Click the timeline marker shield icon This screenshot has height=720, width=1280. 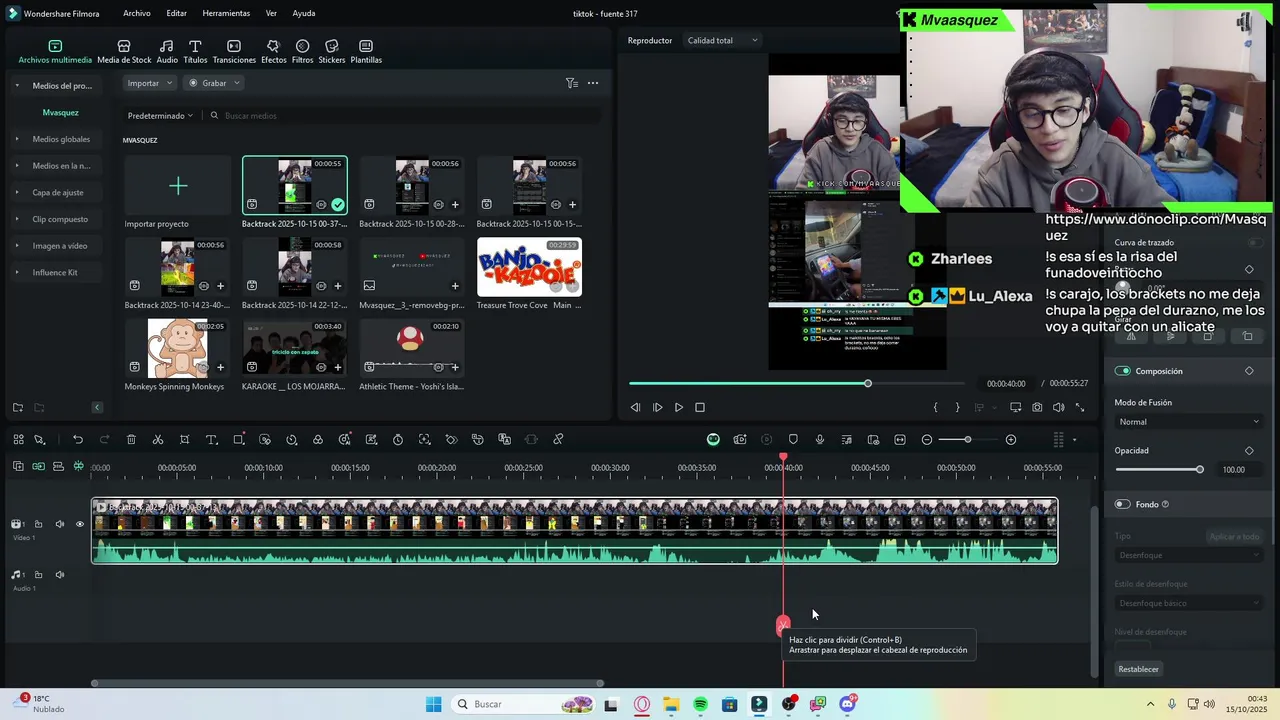pyautogui.click(x=793, y=440)
